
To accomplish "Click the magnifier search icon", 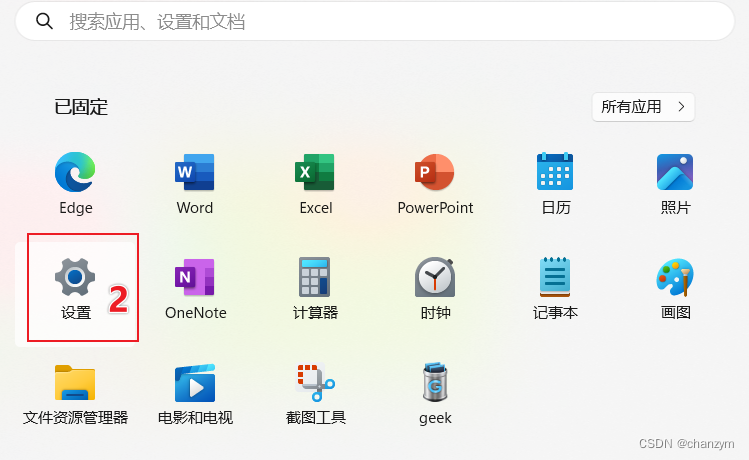I will pyautogui.click(x=44, y=21).
